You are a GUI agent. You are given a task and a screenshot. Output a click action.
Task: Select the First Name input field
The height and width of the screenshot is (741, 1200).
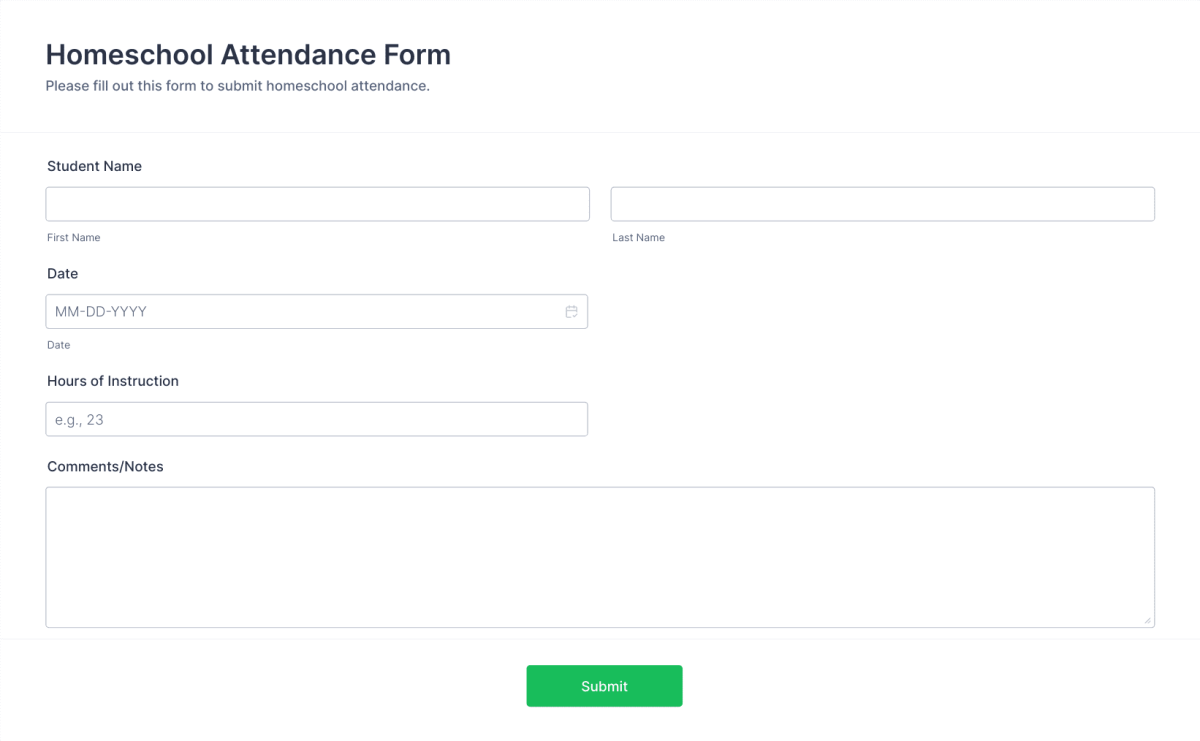point(317,203)
